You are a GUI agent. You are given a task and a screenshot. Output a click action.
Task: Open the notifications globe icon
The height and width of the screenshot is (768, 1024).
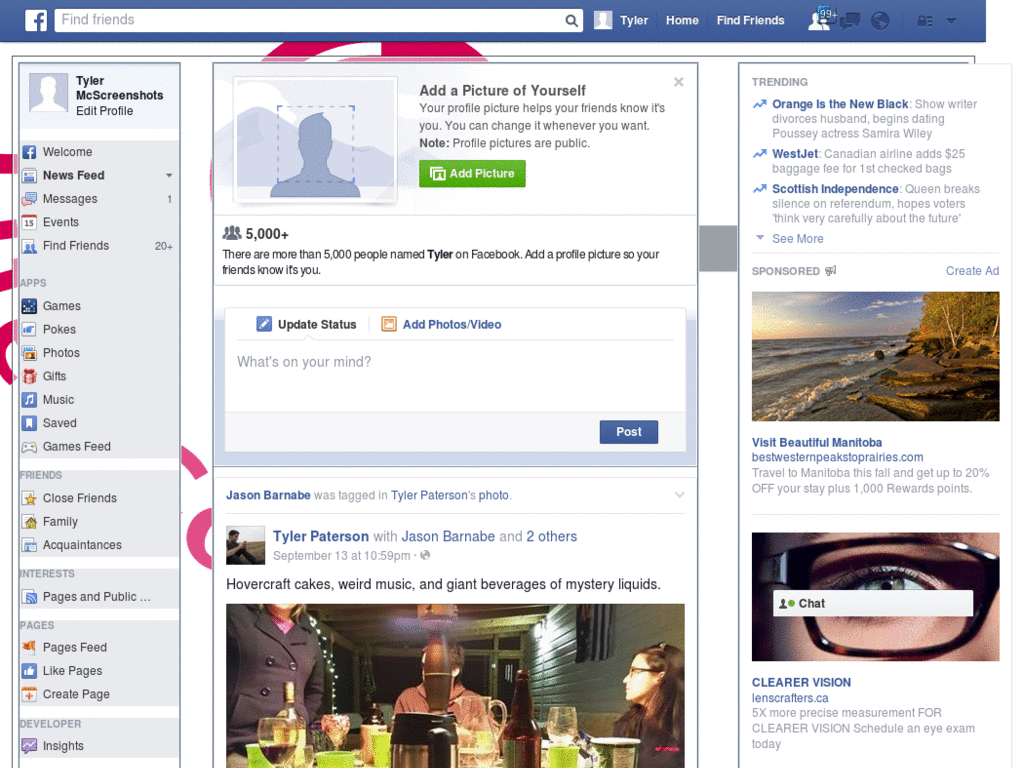point(880,21)
